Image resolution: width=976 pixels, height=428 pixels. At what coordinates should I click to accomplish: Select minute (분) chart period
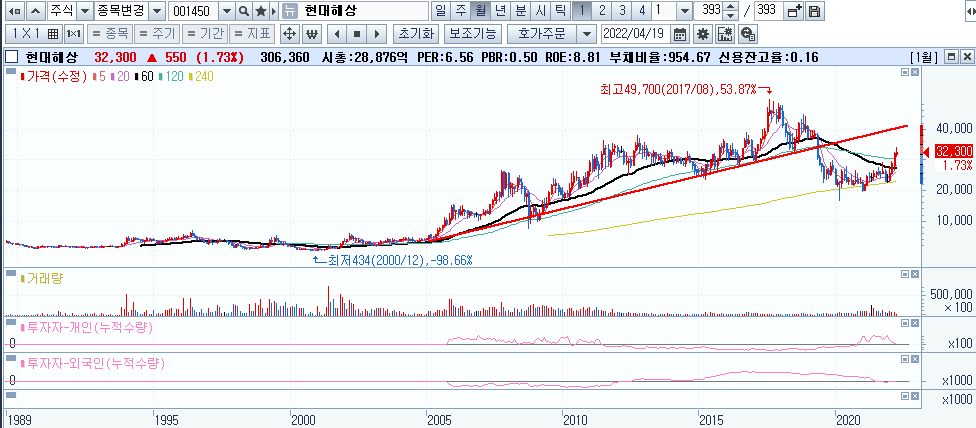tap(520, 11)
